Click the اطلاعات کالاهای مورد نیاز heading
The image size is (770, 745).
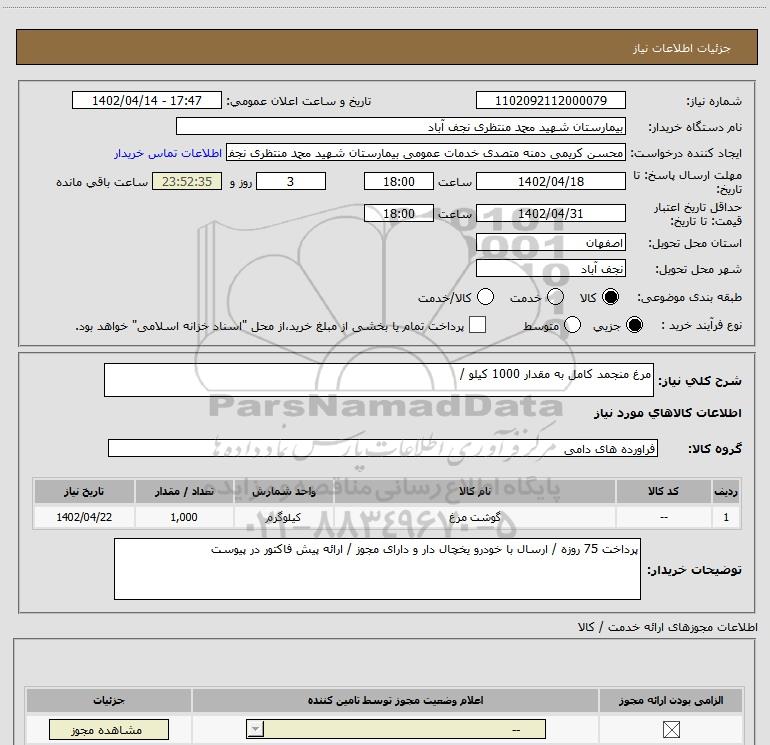(667, 413)
